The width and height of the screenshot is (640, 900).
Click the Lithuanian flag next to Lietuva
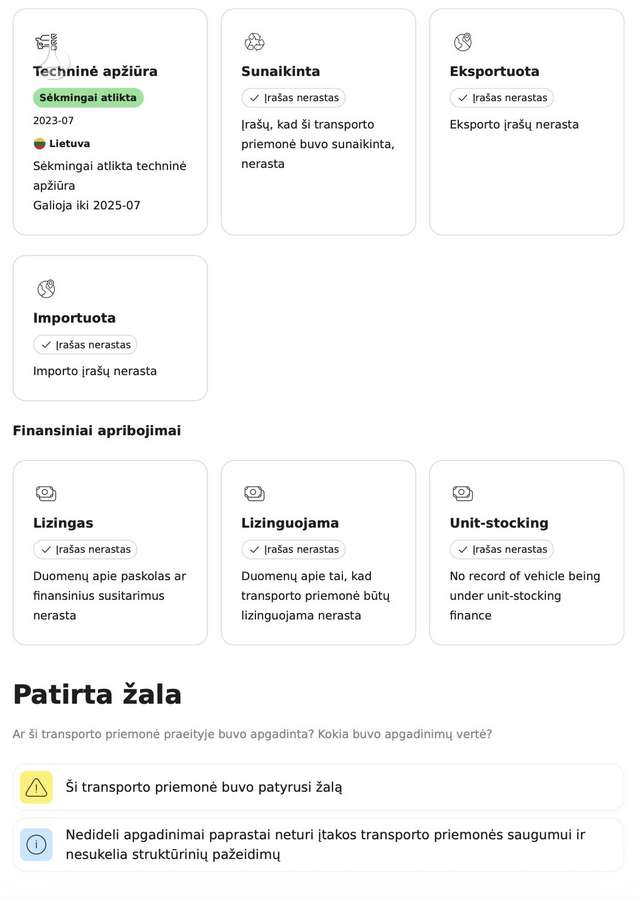[x=39, y=143]
